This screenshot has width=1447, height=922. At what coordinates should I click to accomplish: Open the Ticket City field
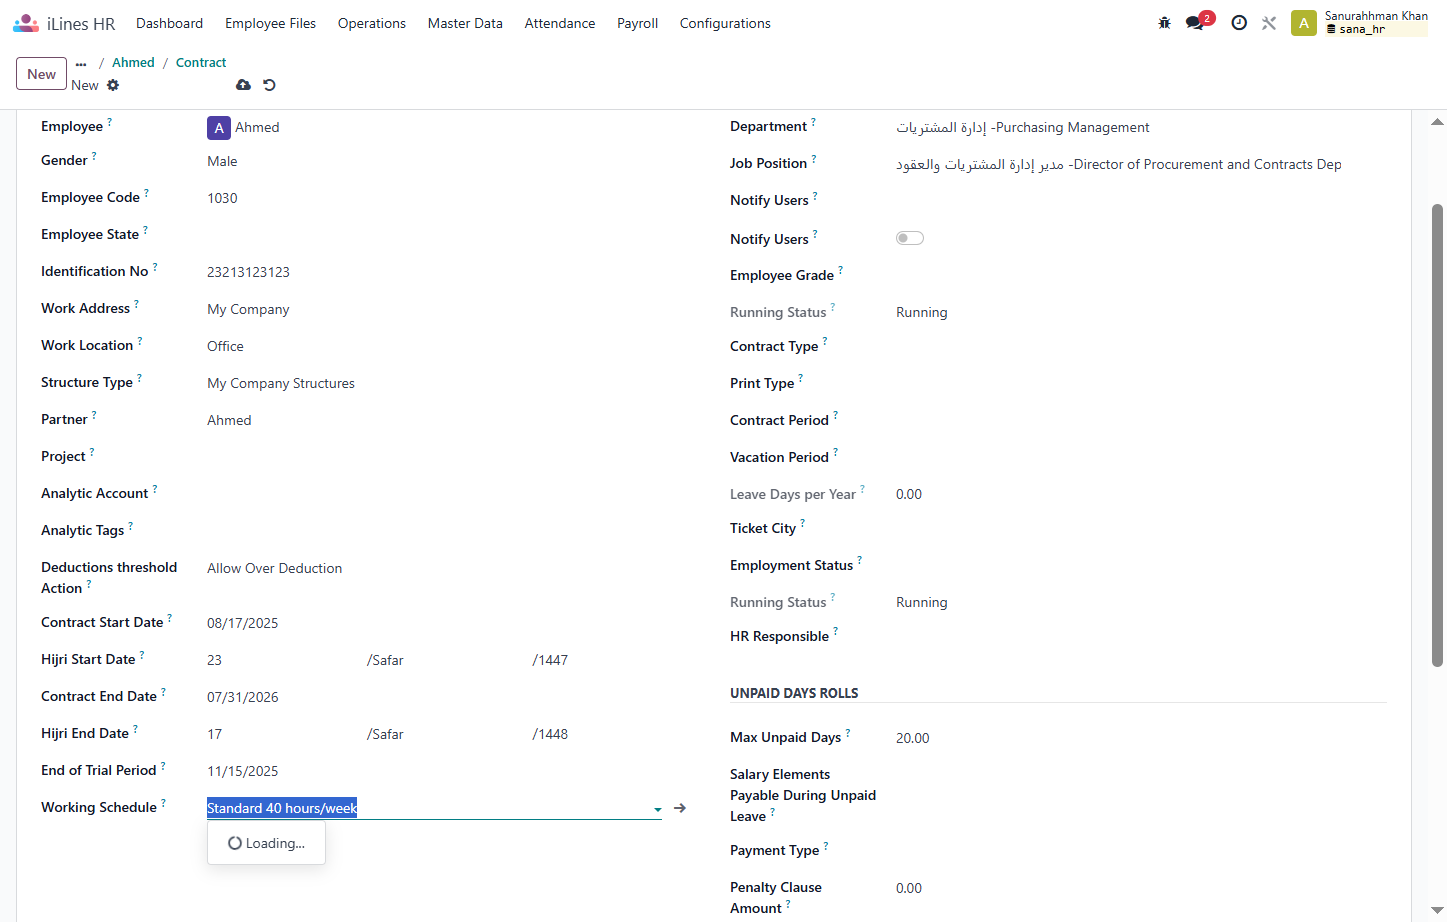click(1140, 529)
